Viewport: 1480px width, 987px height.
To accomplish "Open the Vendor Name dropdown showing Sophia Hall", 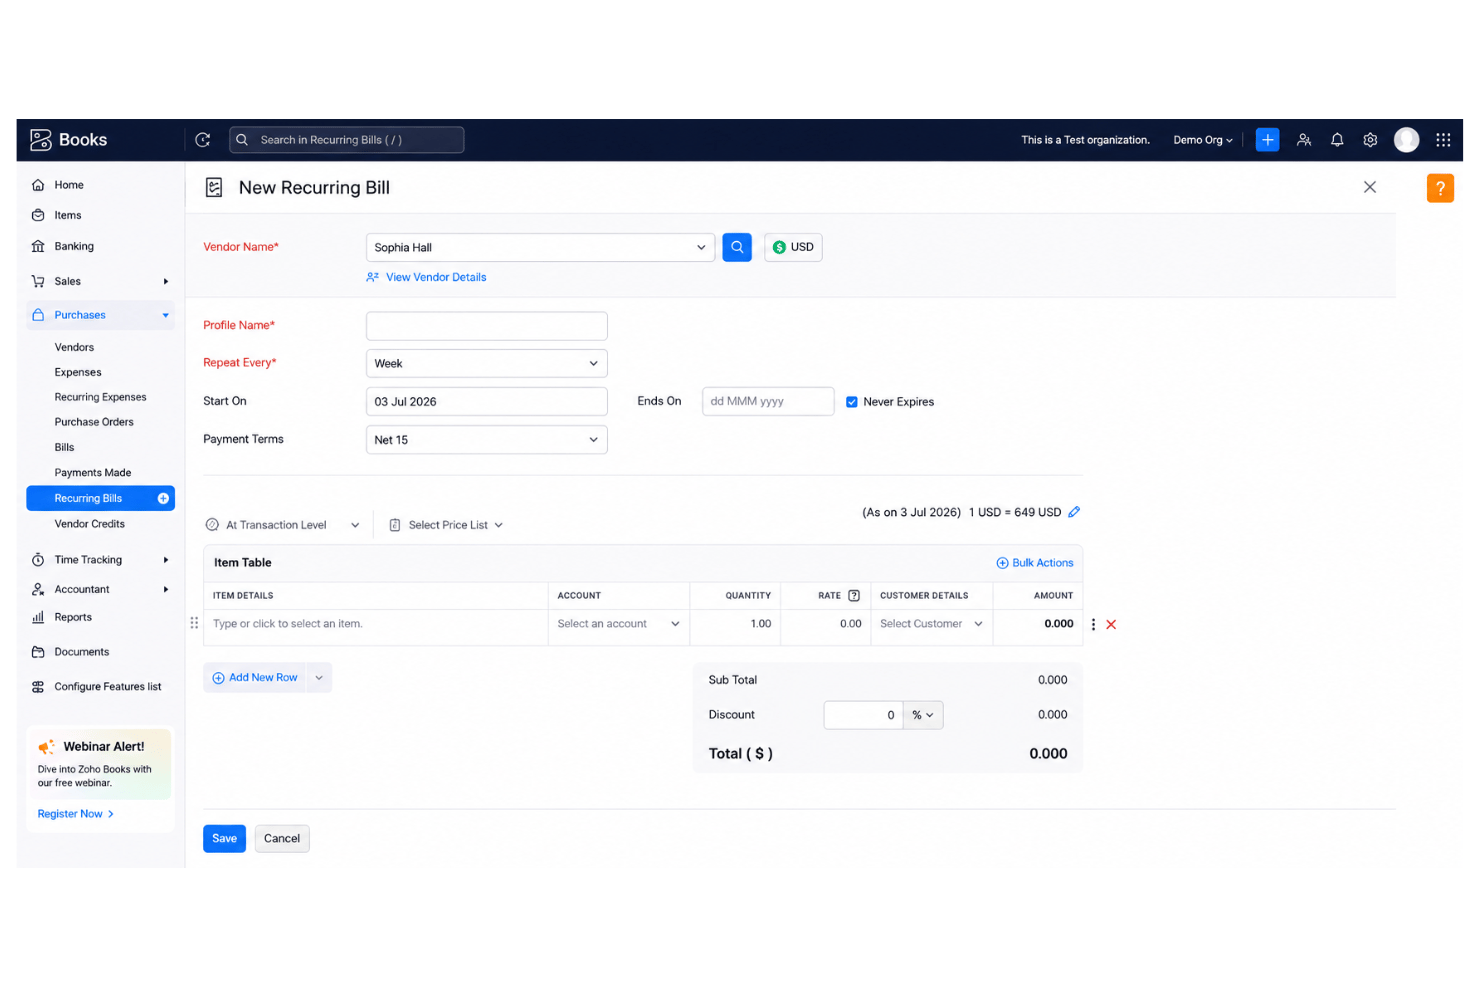I will pos(540,247).
